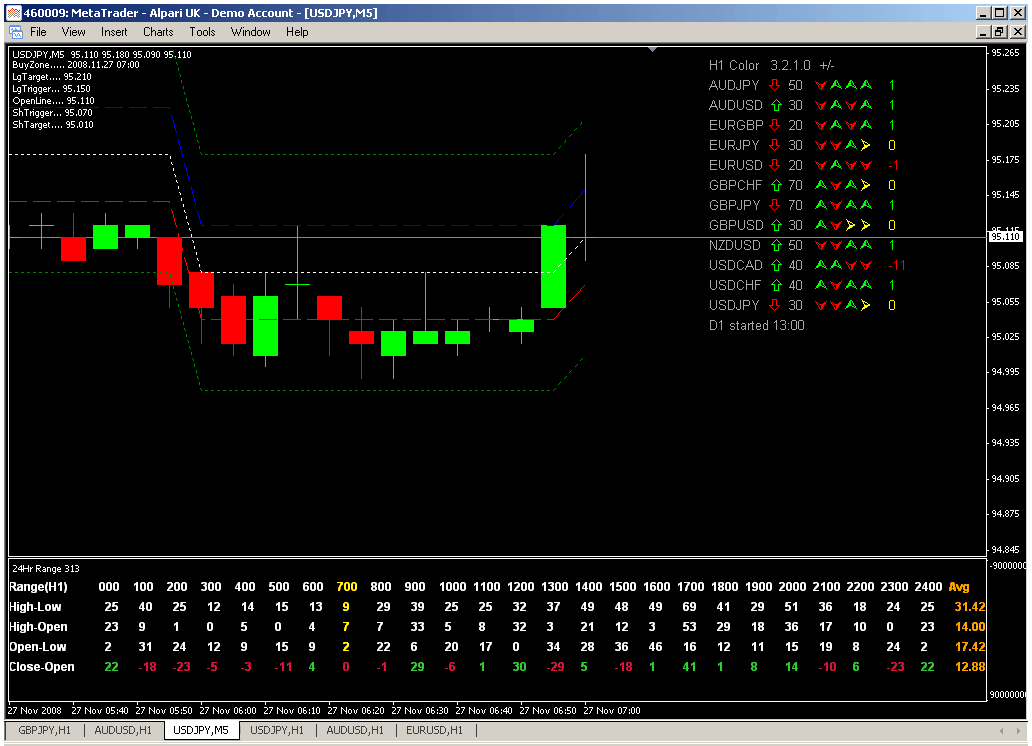Viewport: 1032px width, 746px height.
Task: Minimize the inner chart window
Action: [983, 32]
